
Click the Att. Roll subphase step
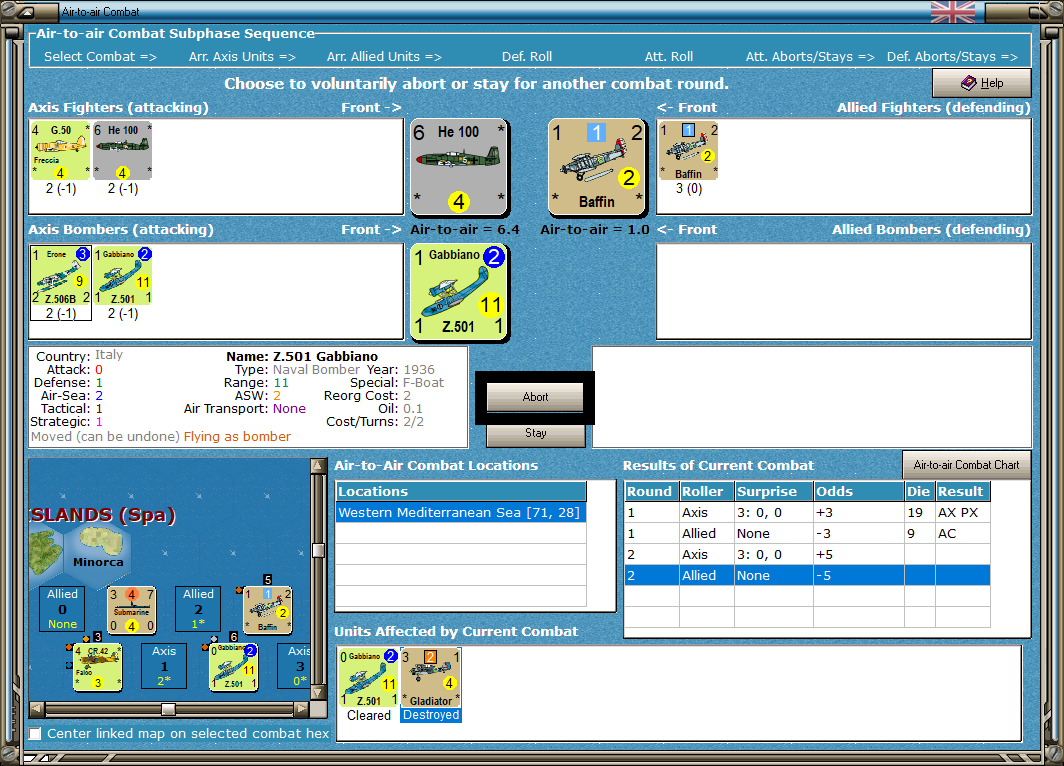click(668, 57)
